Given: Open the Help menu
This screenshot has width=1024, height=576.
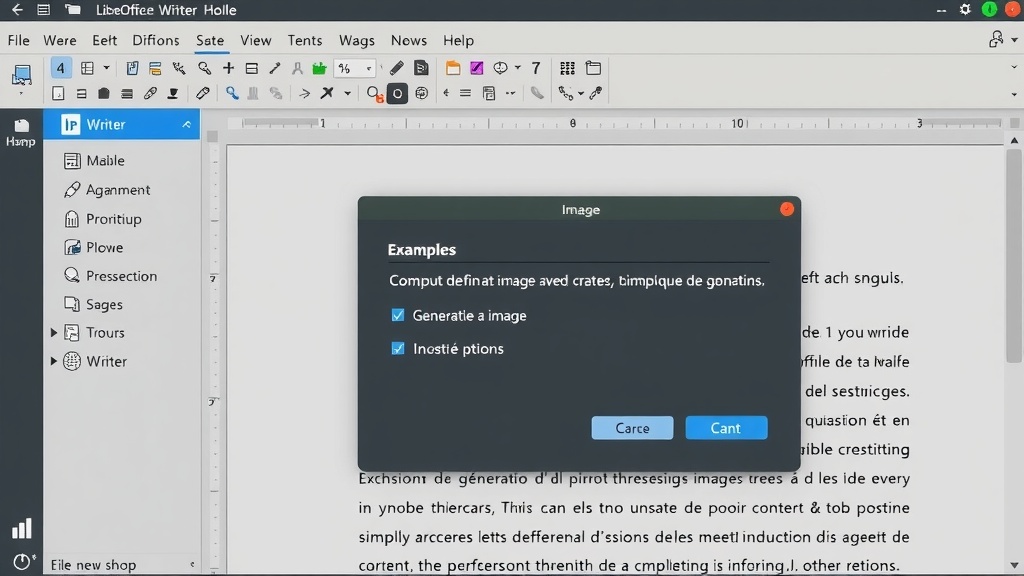Looking at the screenshot, I should pos(458,40).
